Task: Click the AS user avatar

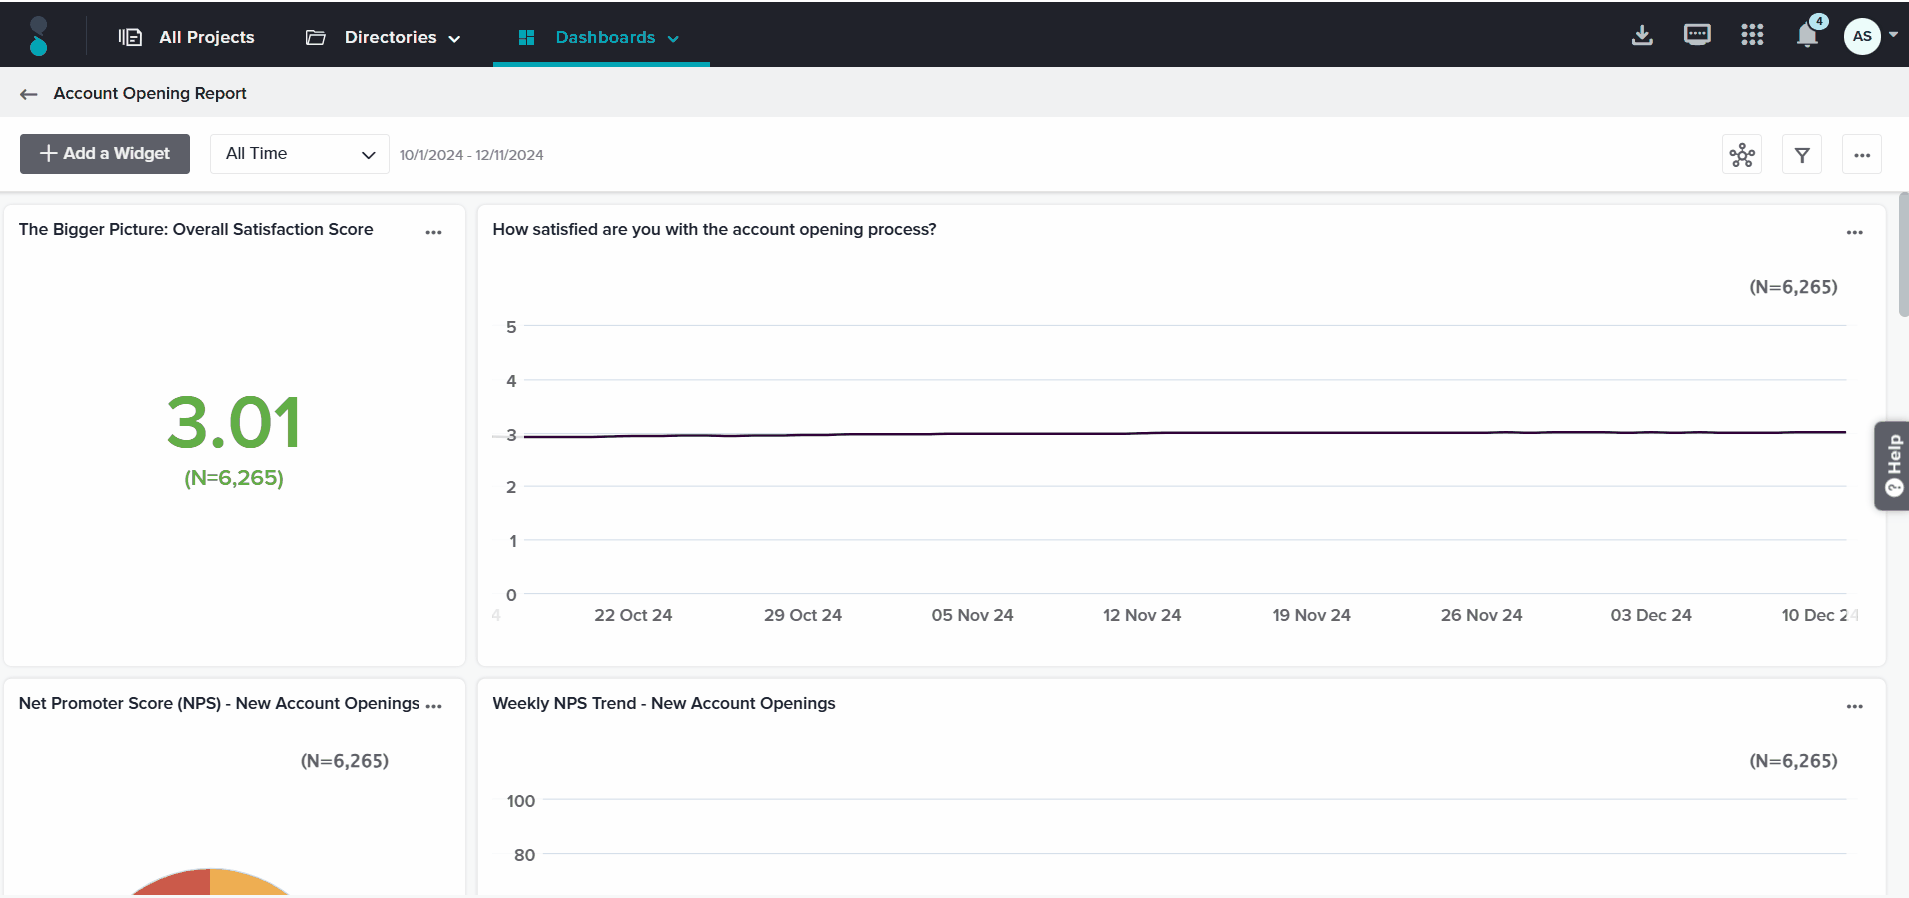Action: click(x=1862, y=36)
